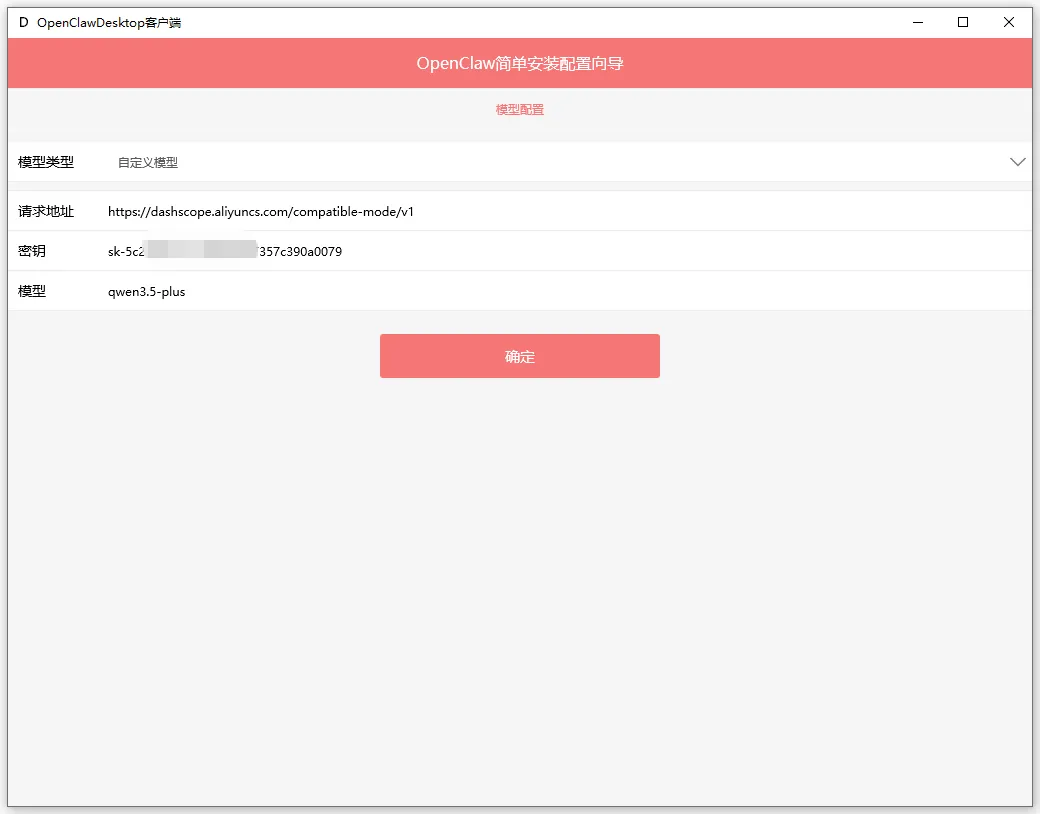The image size is (1040, 814).
Task: Click the OpenClawDesktop客户端 window title text
Action: pyautogui.click(x=109, y=23)
